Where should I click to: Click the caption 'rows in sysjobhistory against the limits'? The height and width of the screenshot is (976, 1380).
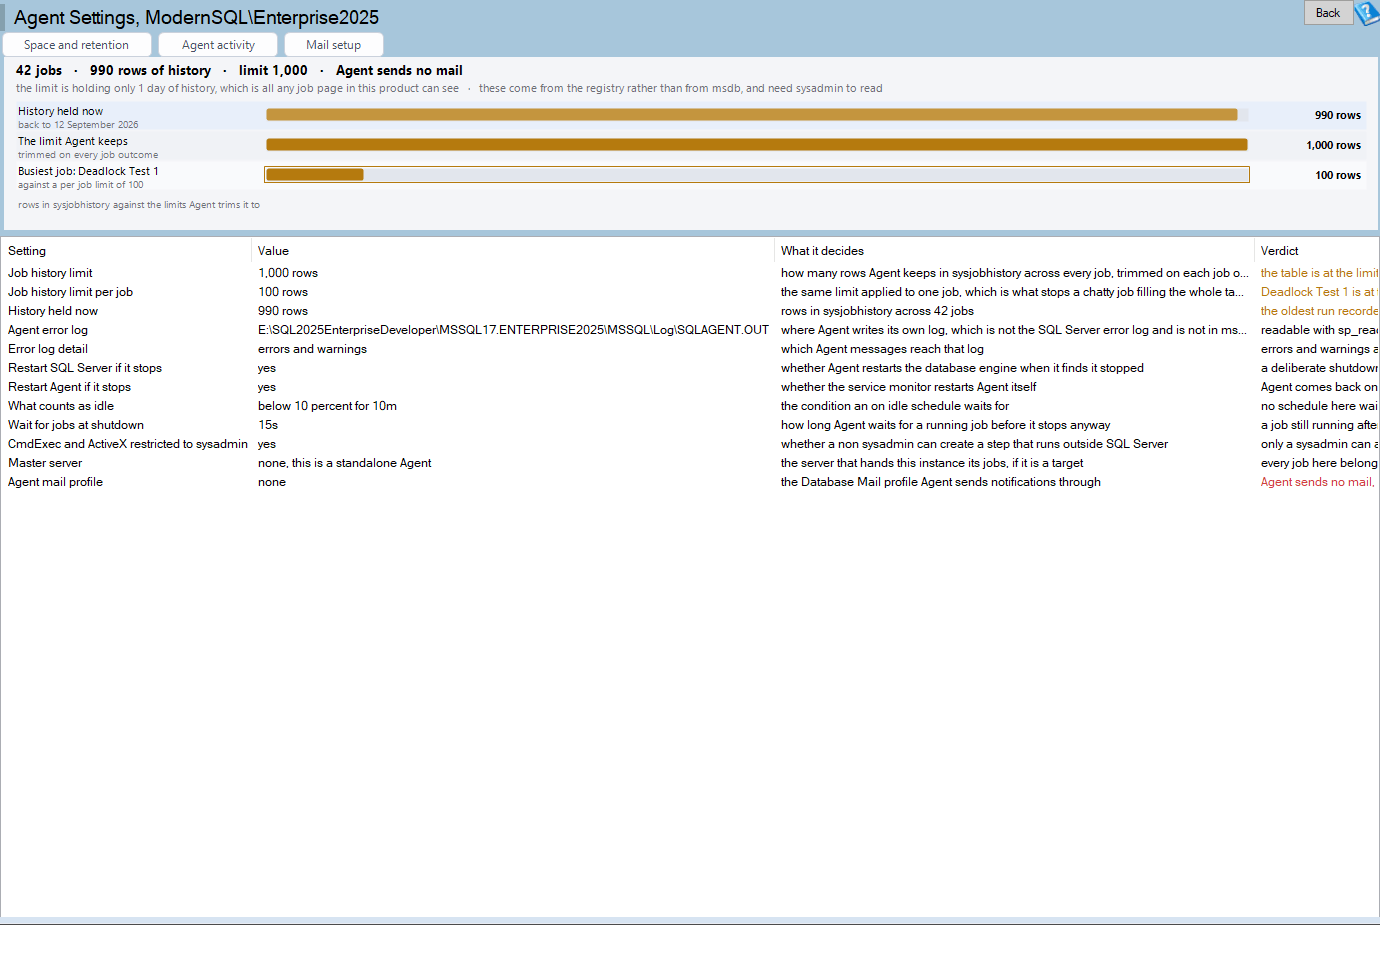[139, 205]
